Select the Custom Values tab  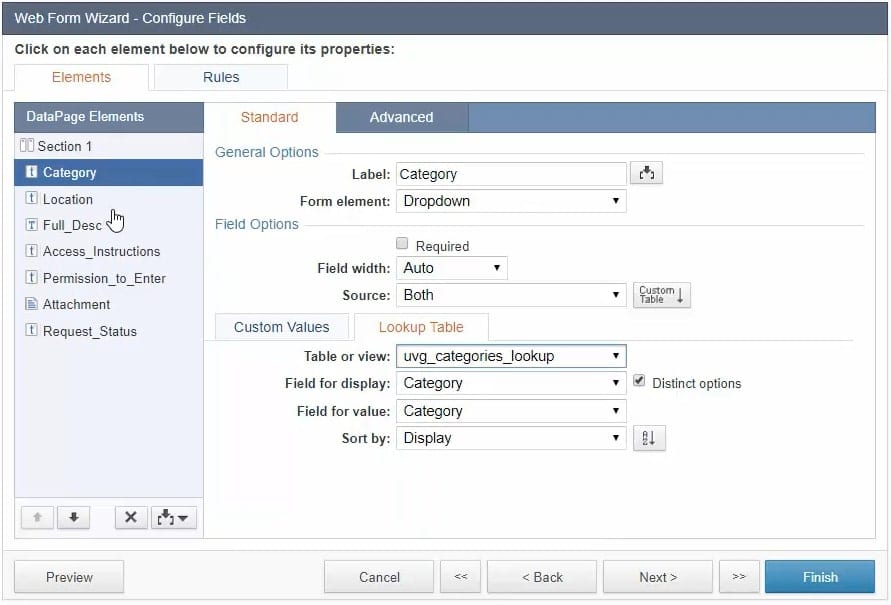(x=281, y=327)
